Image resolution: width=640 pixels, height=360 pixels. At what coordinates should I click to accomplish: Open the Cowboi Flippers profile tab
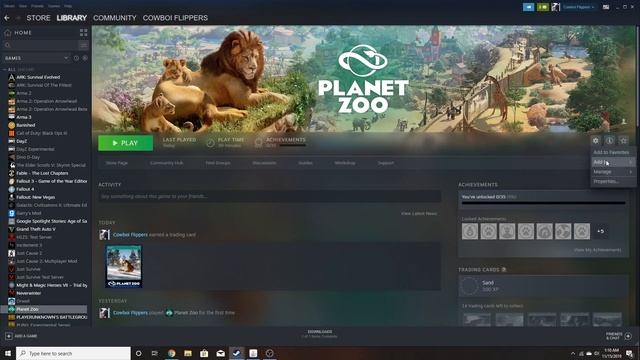[175, 18]
